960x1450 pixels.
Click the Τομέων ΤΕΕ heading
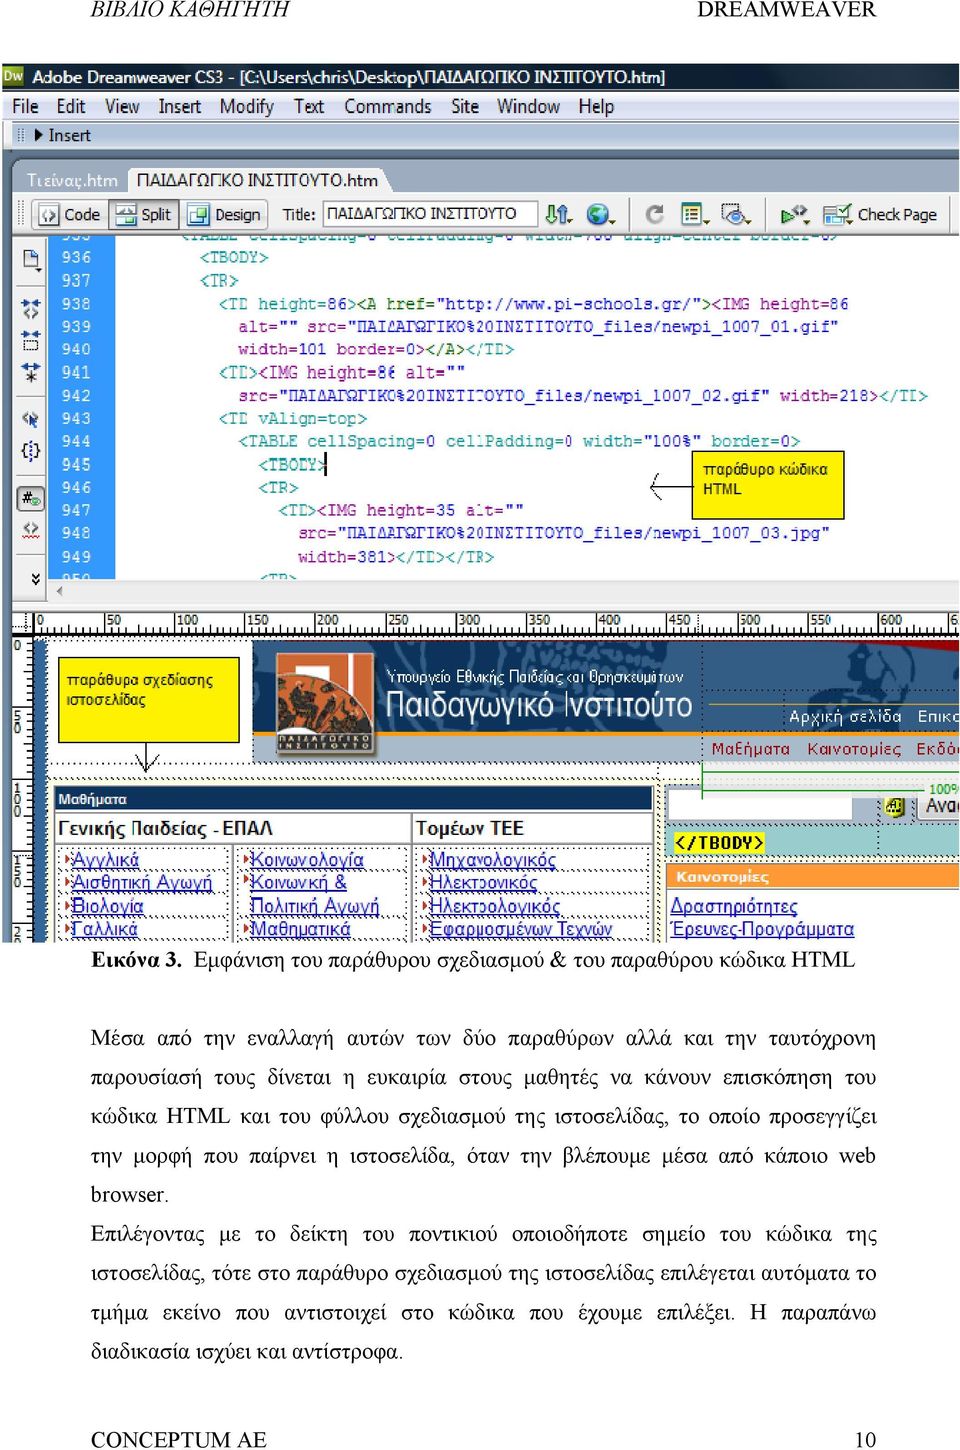pyautogui.click(x=469, y=828)
